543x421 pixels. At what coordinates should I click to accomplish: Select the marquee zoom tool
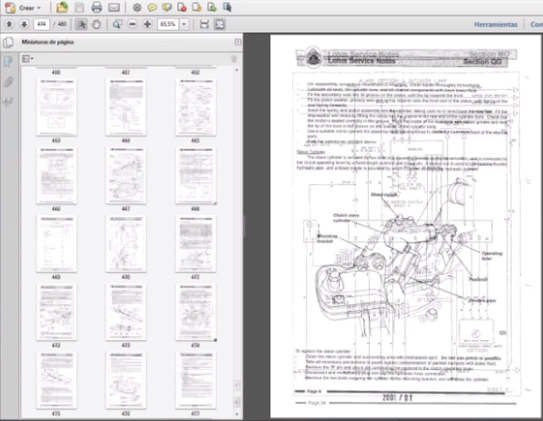pos(117,24)
